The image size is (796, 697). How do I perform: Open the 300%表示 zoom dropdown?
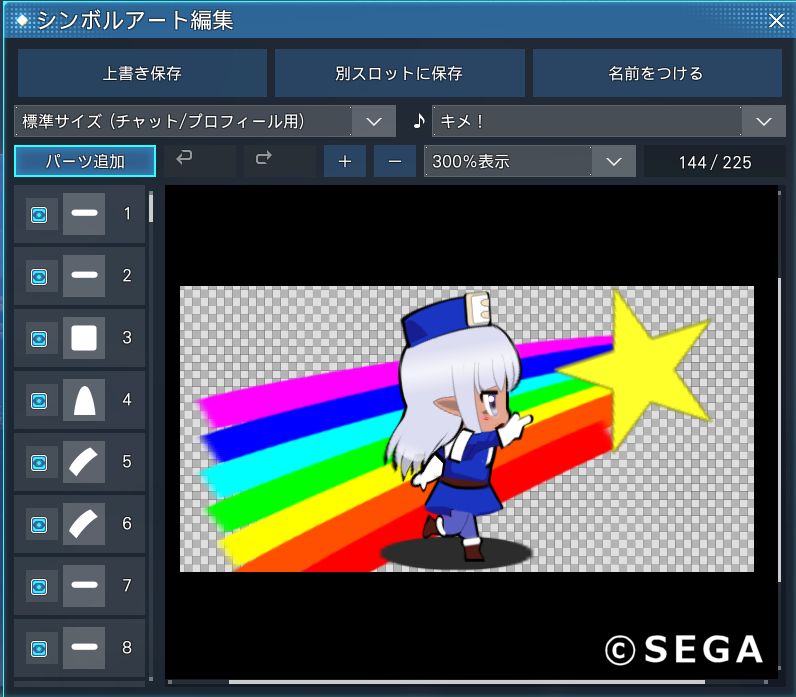529,161
